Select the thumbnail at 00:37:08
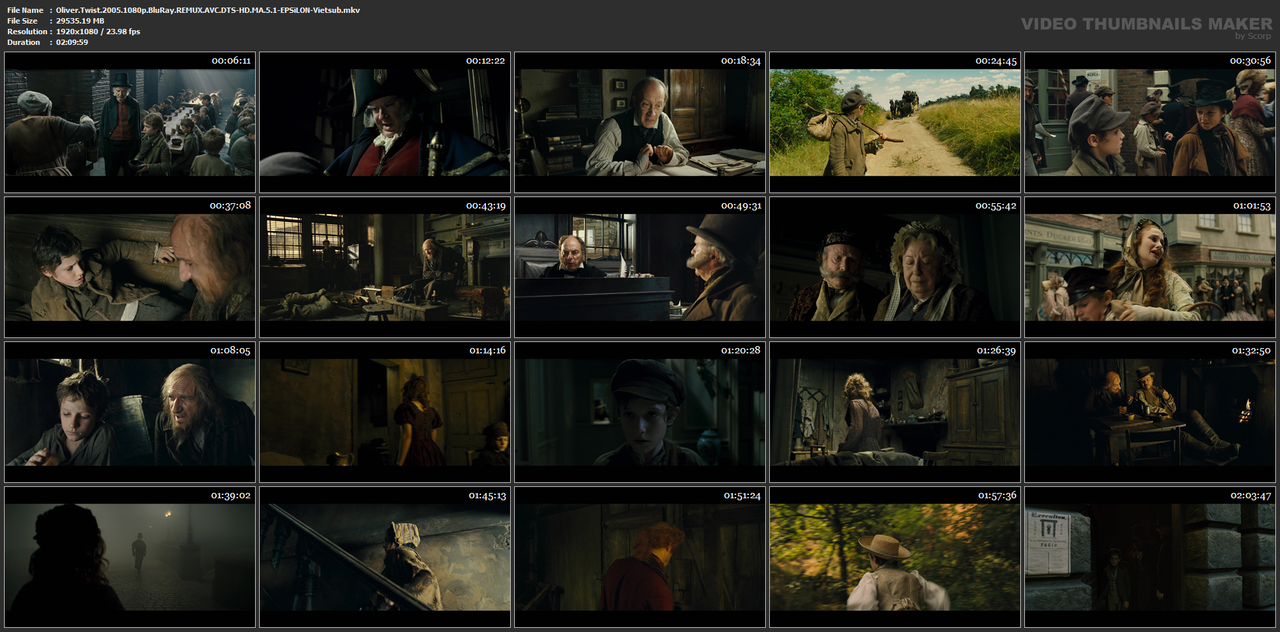 130,267
